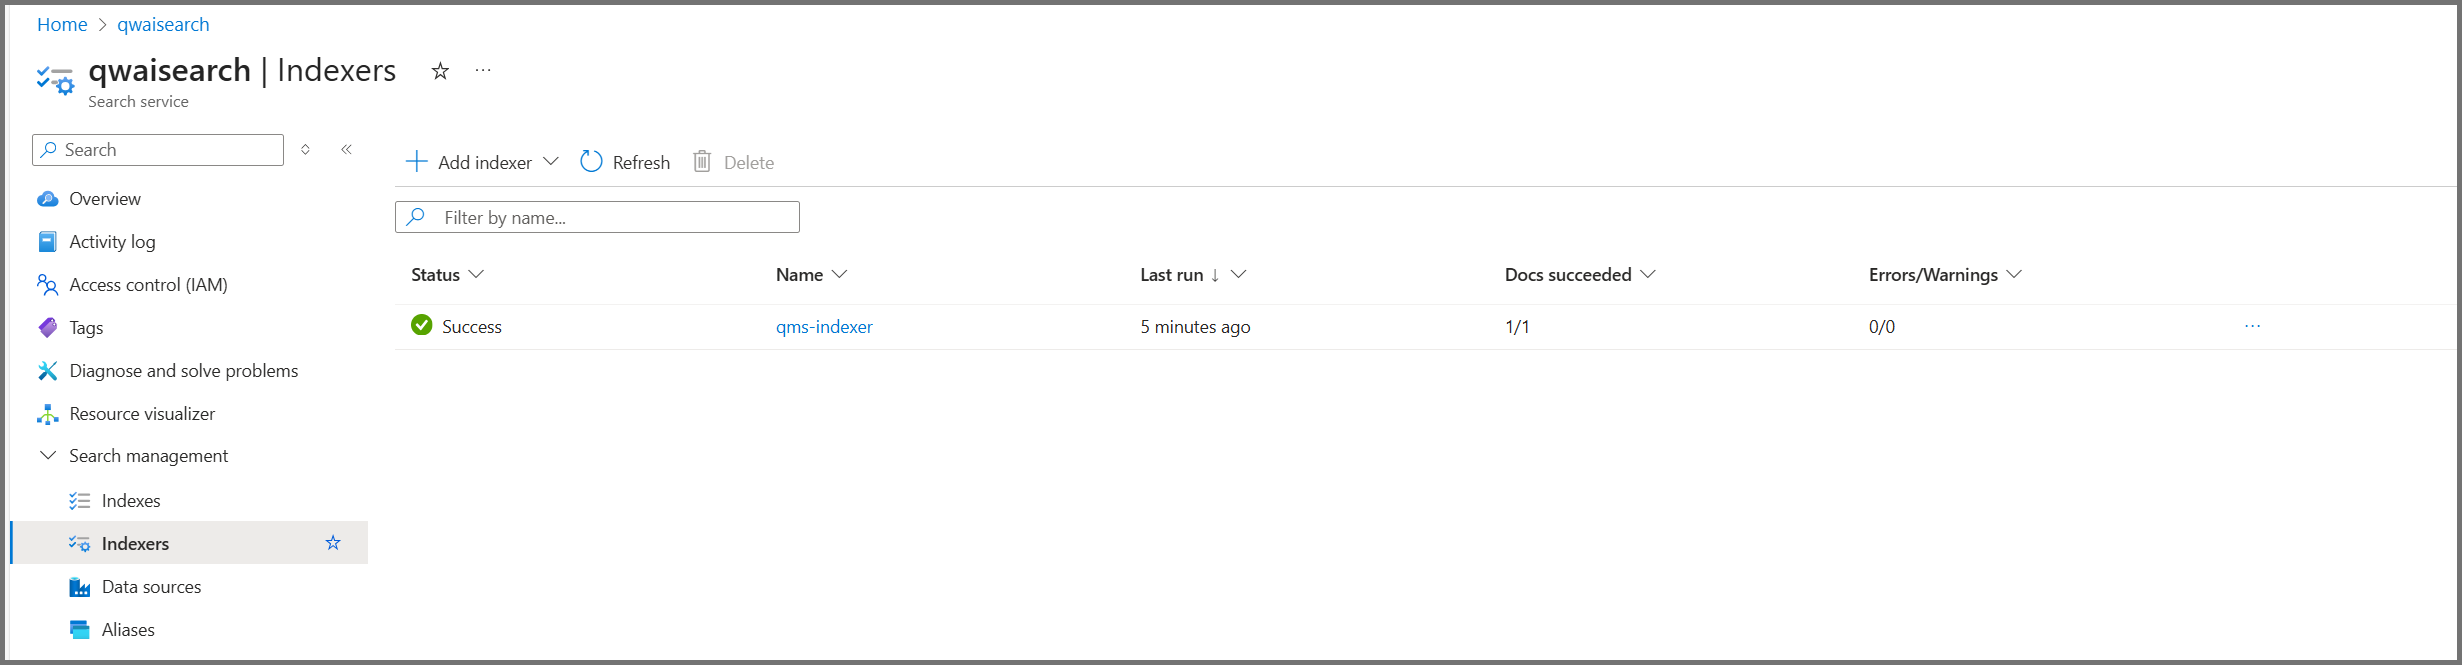Navigate to Home breadcrumb link
The width and height of the screenshot is (2462, 665).
tap(62, 25)
